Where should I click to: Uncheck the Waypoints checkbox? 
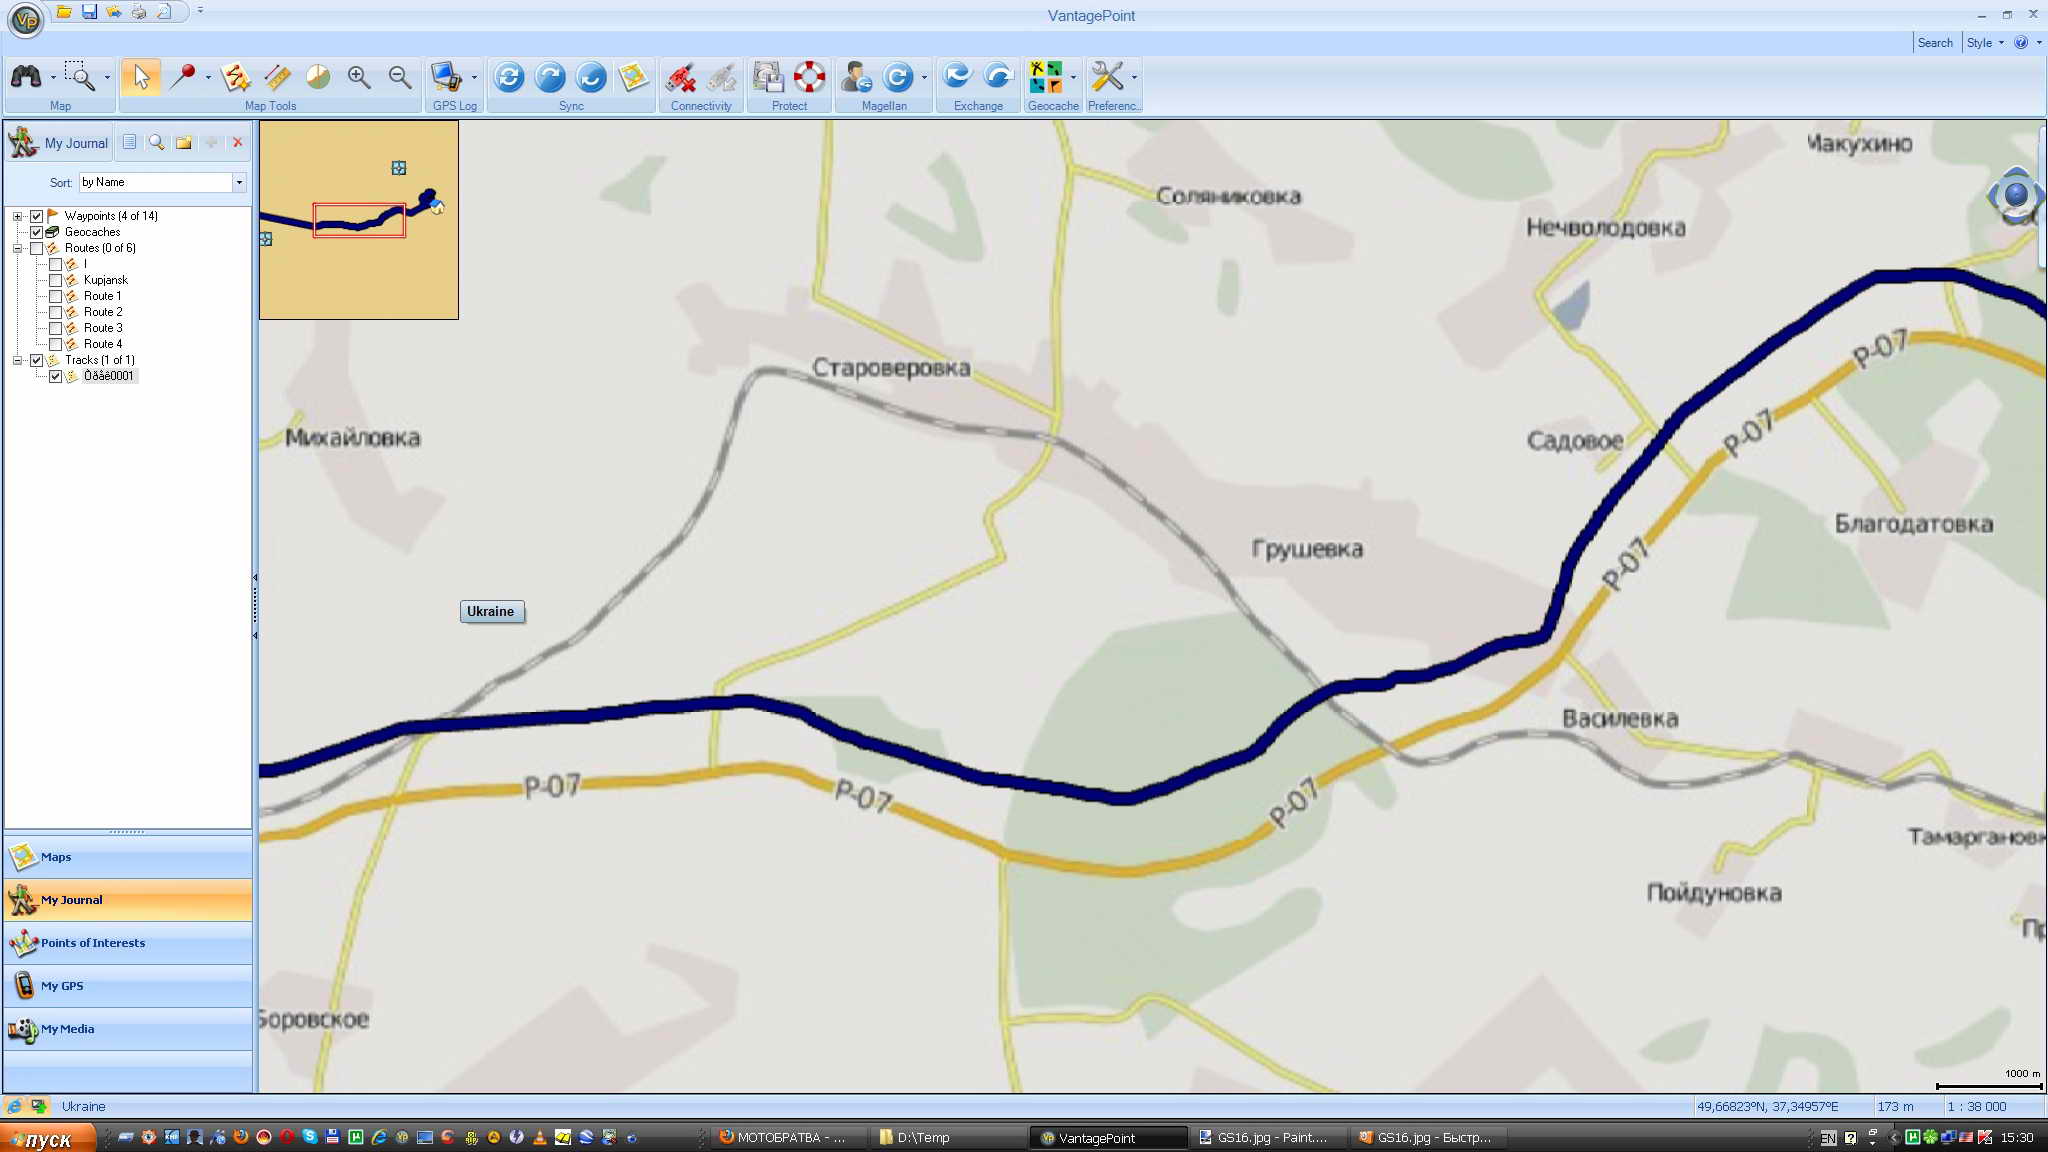pos(37,216)
